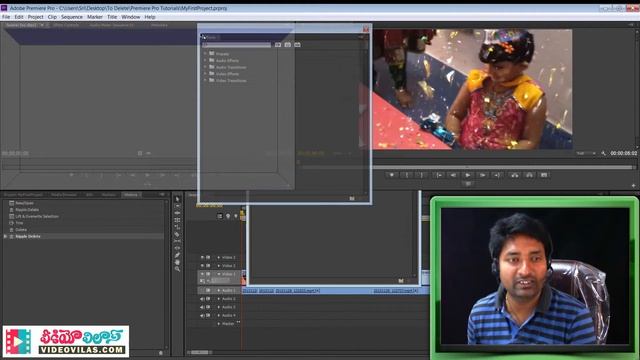Expand the Audio Effects folder
The height and width of the screenshot is (360, 640).
click(x=205, y=60)
